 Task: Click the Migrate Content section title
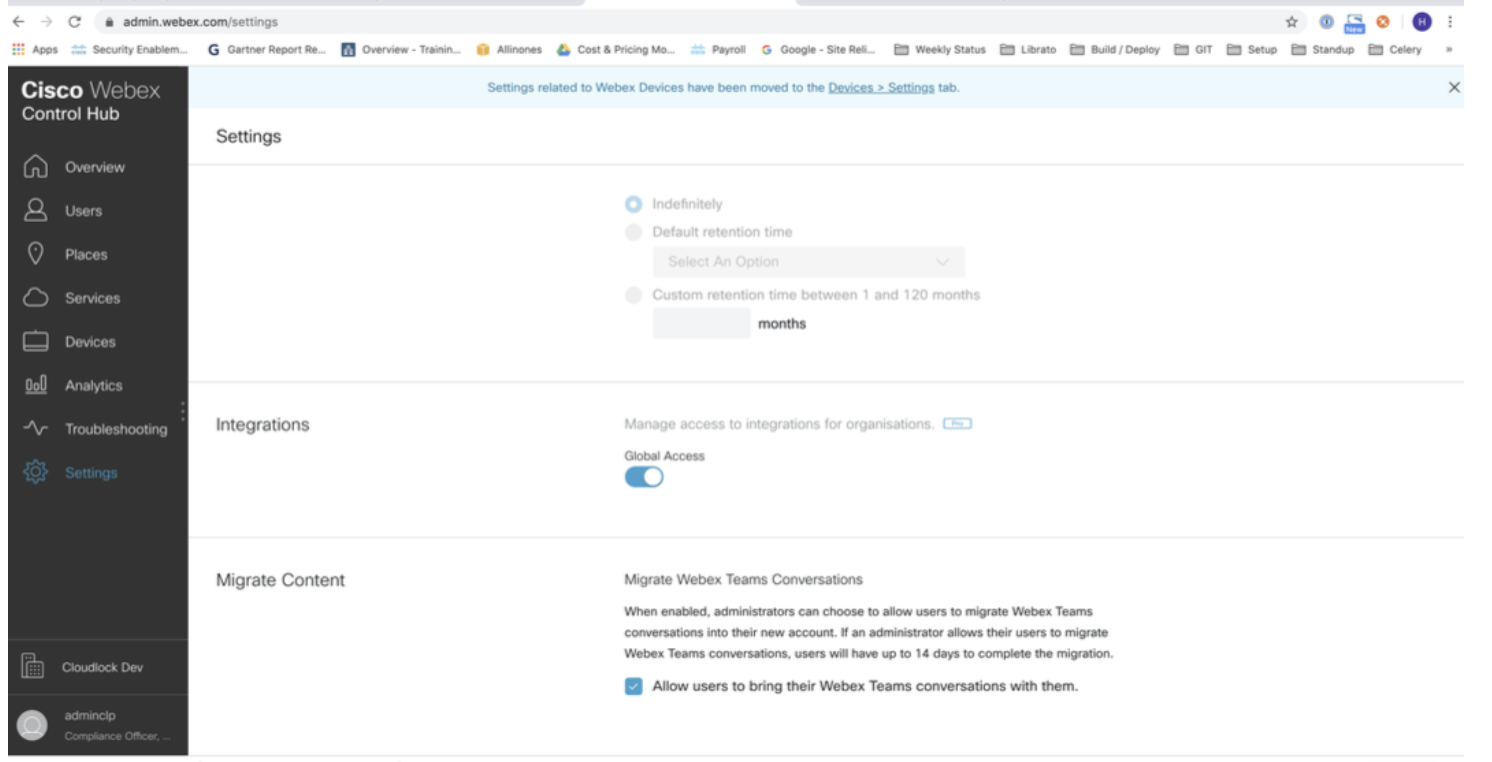click(281, 580)
